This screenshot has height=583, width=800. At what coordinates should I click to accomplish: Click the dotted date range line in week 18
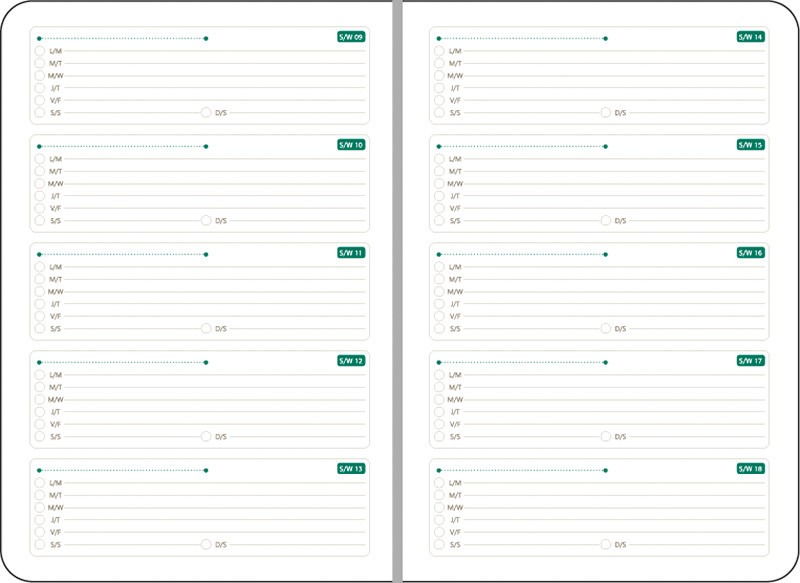coord(522,470)
